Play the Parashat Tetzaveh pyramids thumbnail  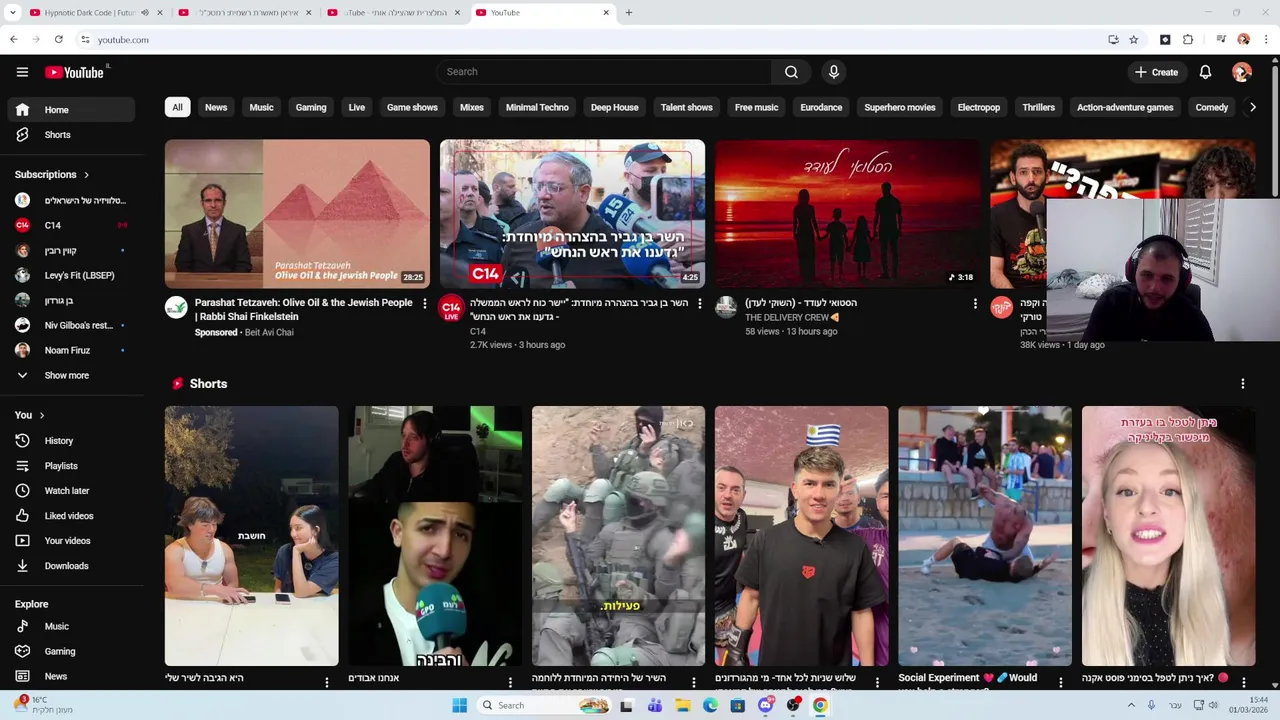click(297, 214)
